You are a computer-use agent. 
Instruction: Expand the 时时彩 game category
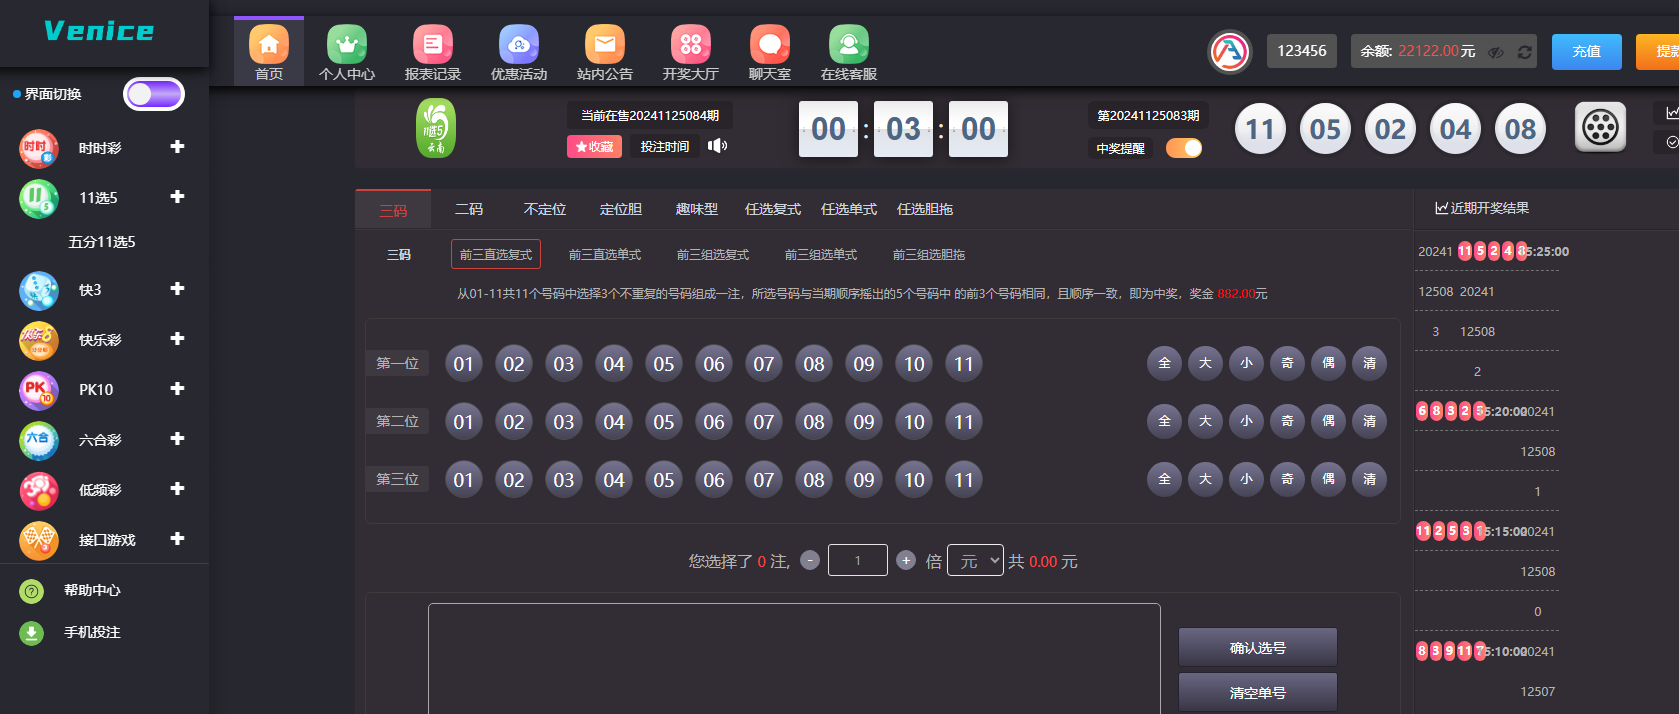177,147
